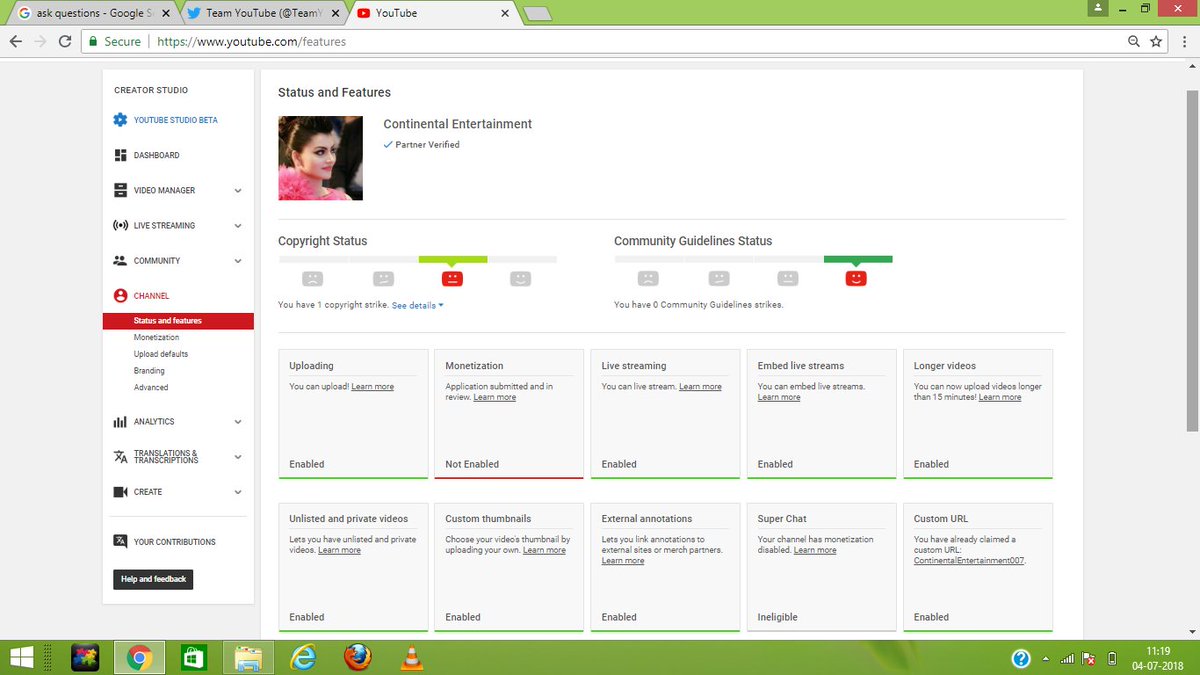Viewport: 1200px width, 675px height.
Task: Open the Monetization channel submenu
Action: coord(156,337)
